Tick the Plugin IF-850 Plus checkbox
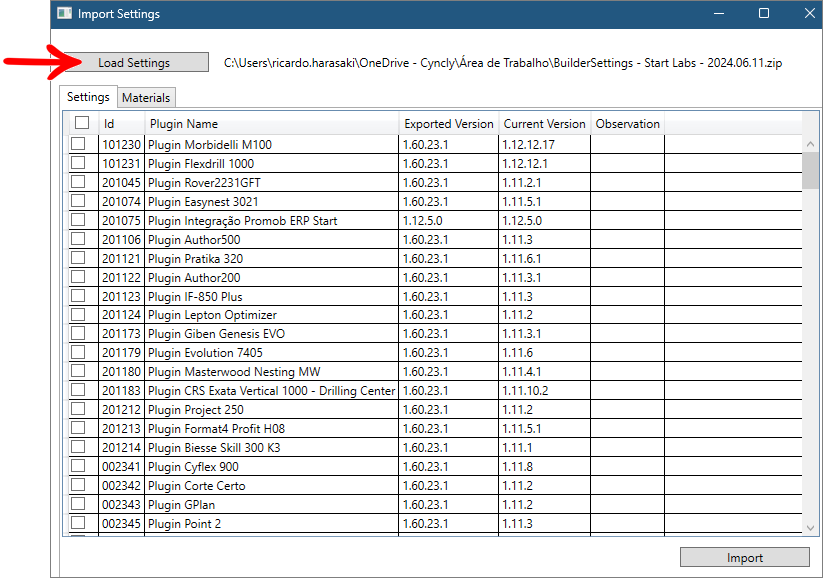The width and height of the screenshot is (823, 578). [x=78, y=295]
